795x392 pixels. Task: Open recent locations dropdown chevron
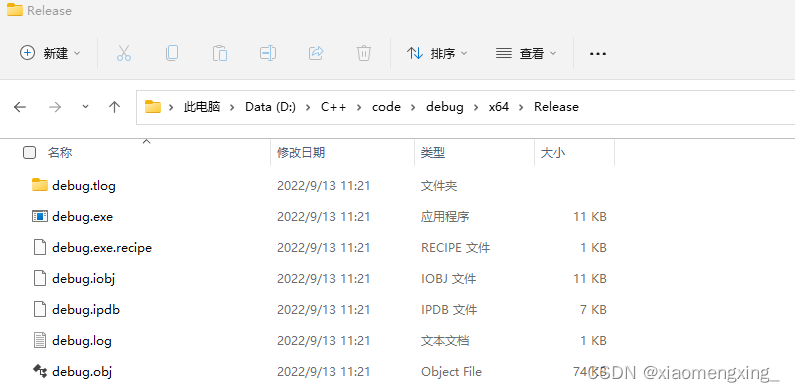pyautogui.click(x=85, y=106)
